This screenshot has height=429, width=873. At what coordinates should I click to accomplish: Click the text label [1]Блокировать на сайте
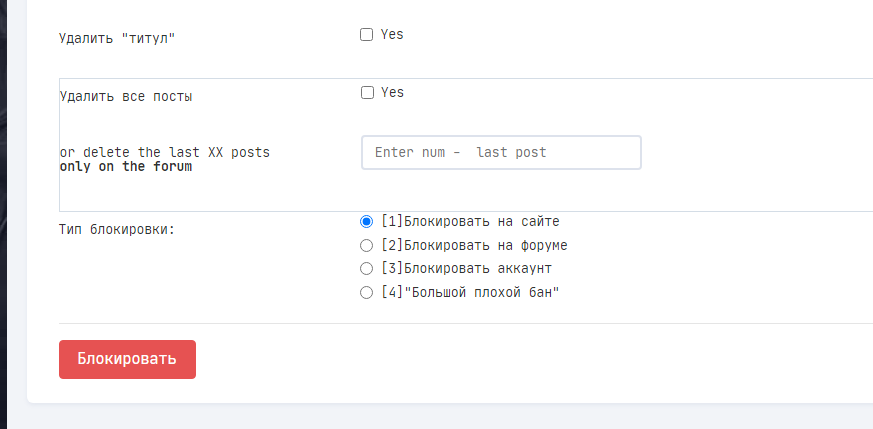pyautogui.click(x=470, y=221)
